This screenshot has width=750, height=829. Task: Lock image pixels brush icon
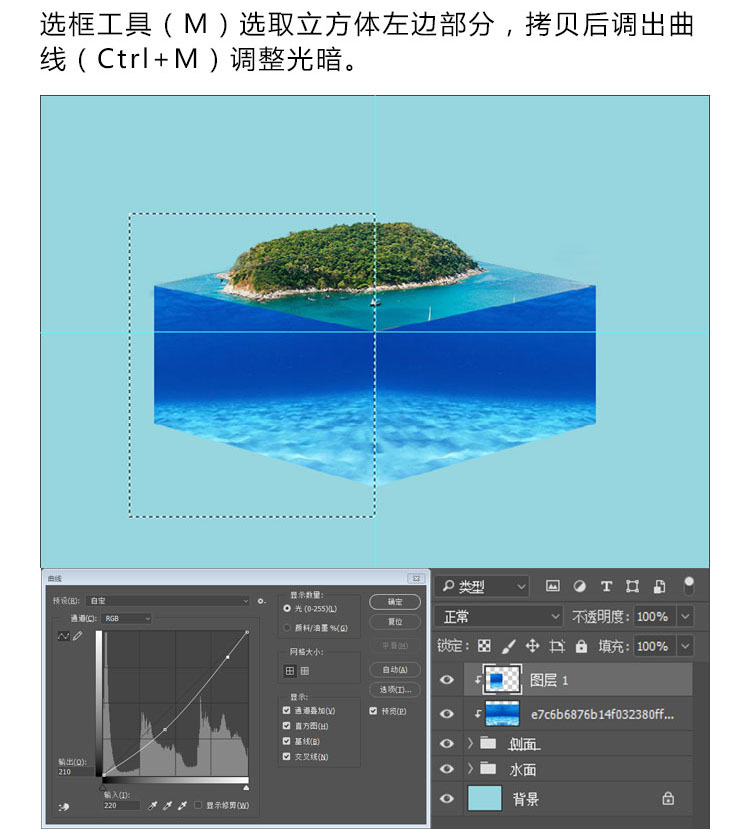508,646
